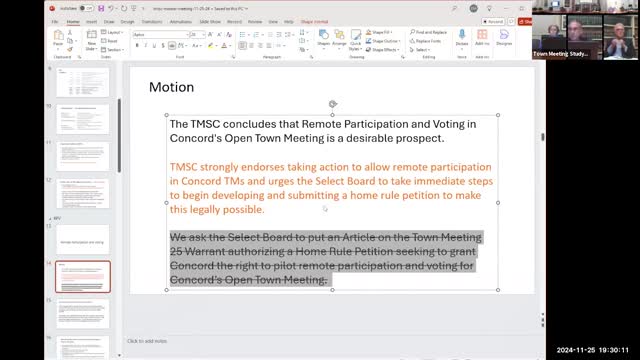Open the Shapes gallery
The width and height of the screenshot is (640, 360).
coord(324,38)
